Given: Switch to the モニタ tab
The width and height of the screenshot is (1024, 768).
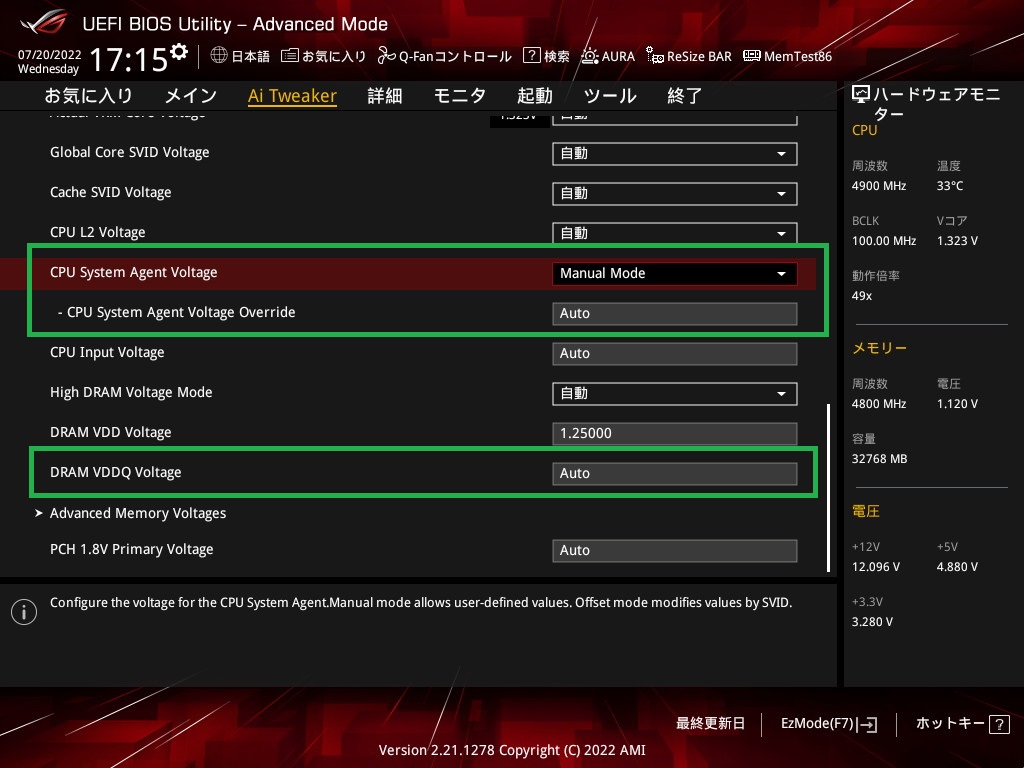Looking at the screenshot, I should (x=459, y=96).
